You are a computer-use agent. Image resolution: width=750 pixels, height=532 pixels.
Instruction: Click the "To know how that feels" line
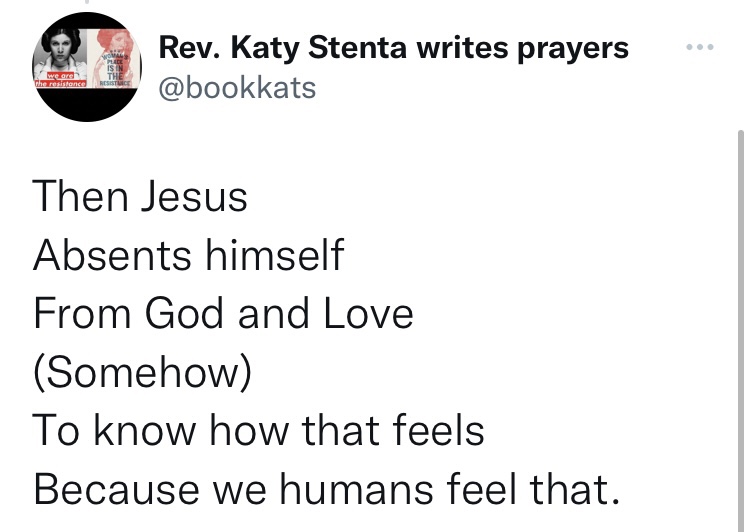coord(259,431)
